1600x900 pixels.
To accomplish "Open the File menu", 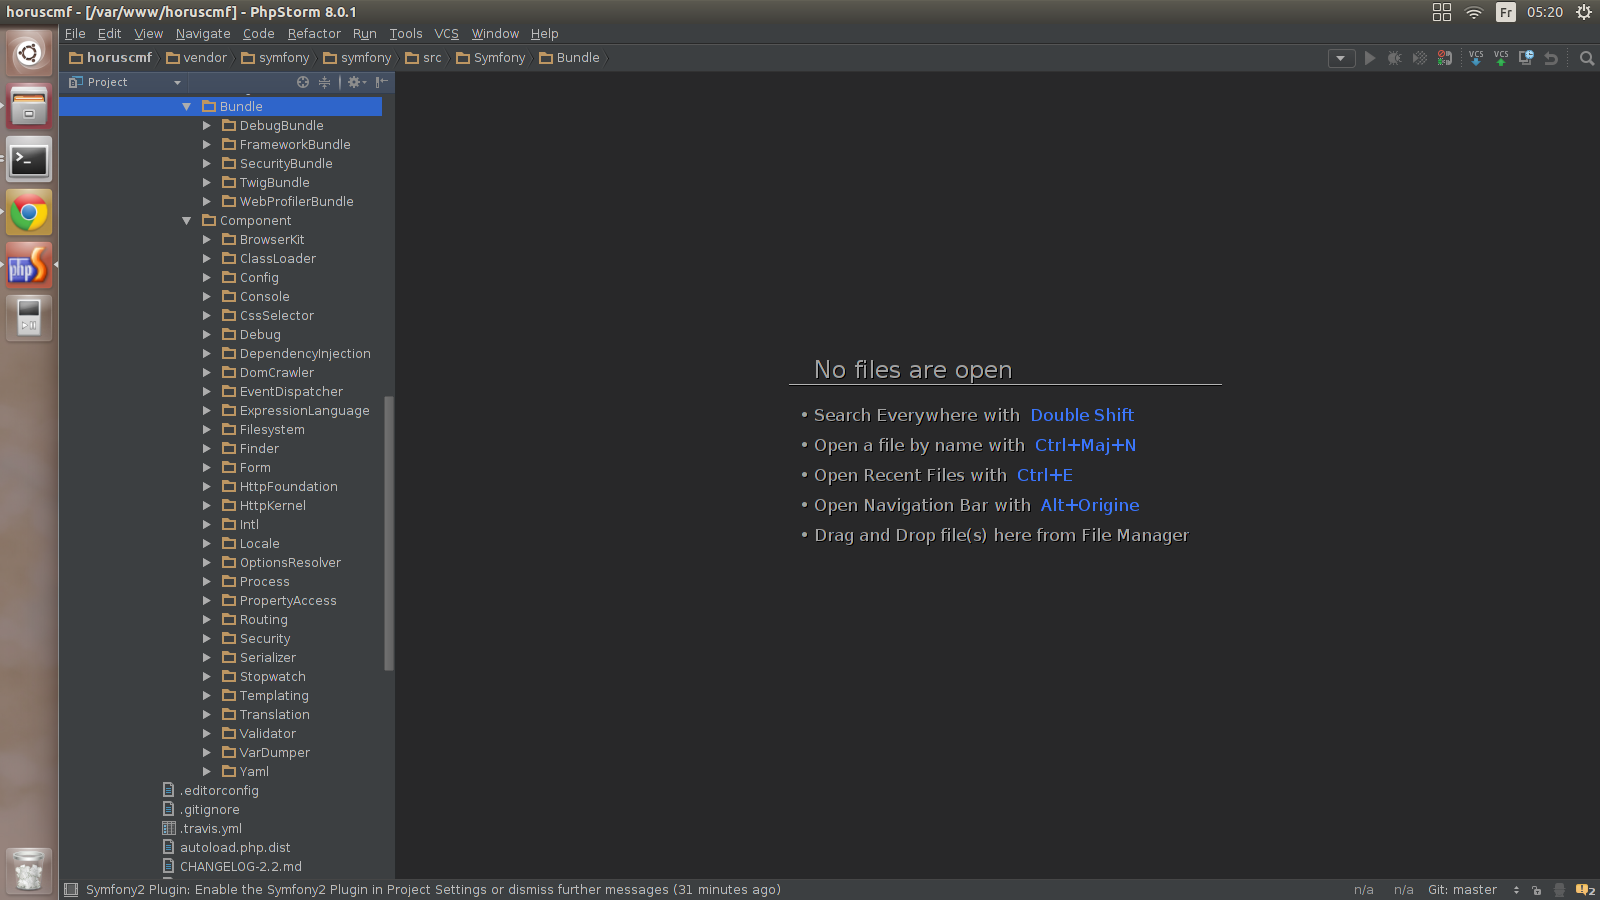I will (x=75, y=34).
